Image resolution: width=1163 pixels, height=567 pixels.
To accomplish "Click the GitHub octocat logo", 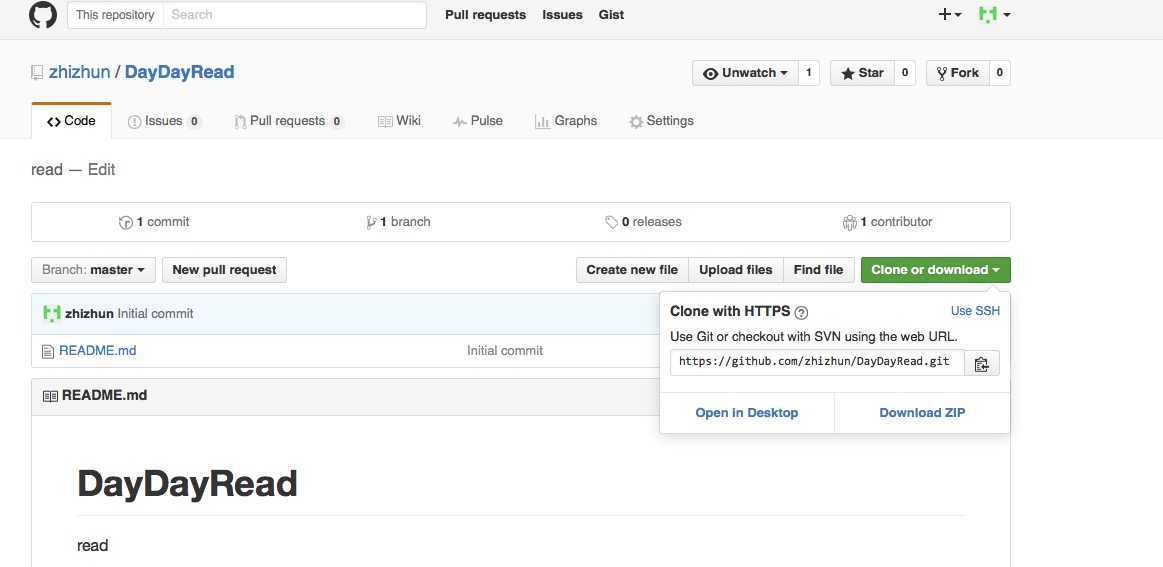I will pos(43,15).
